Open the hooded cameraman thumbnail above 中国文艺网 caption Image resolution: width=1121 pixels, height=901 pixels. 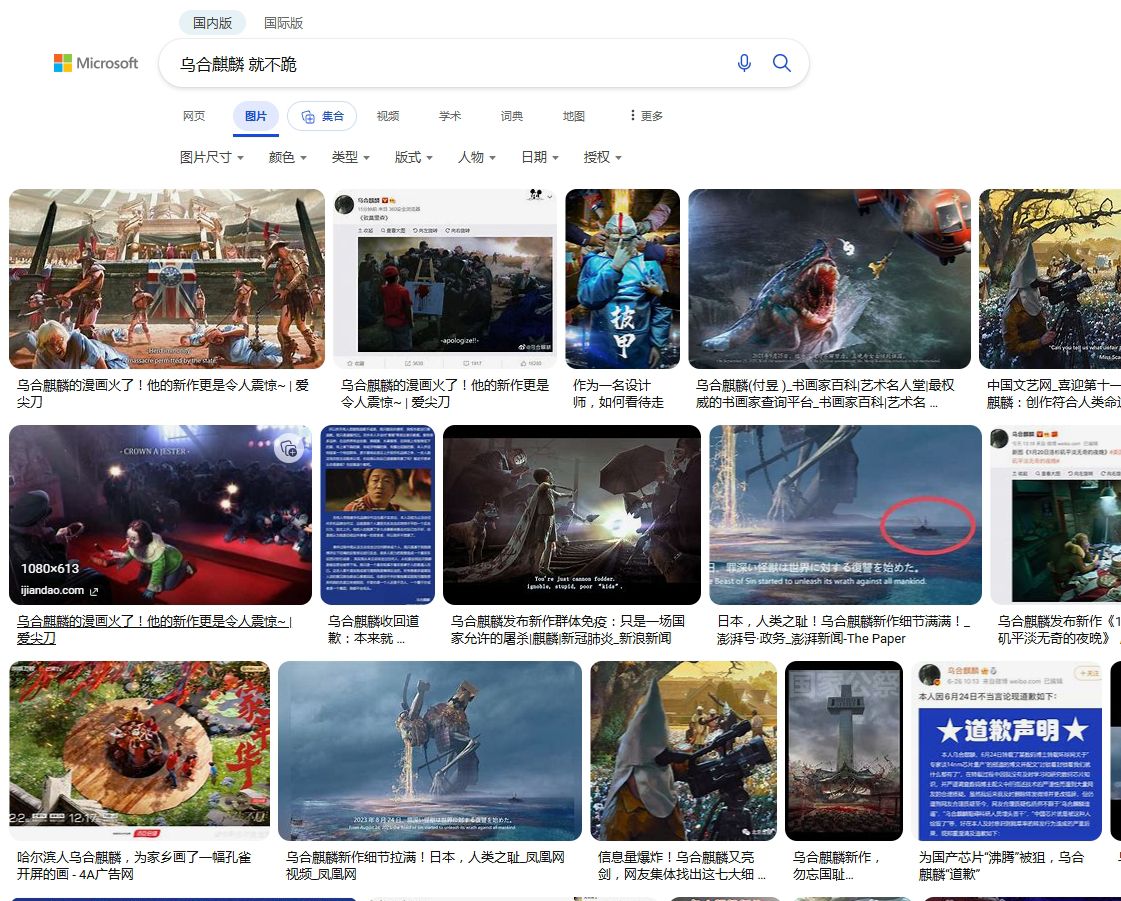pyautogui.click(x=1050, y=279)
